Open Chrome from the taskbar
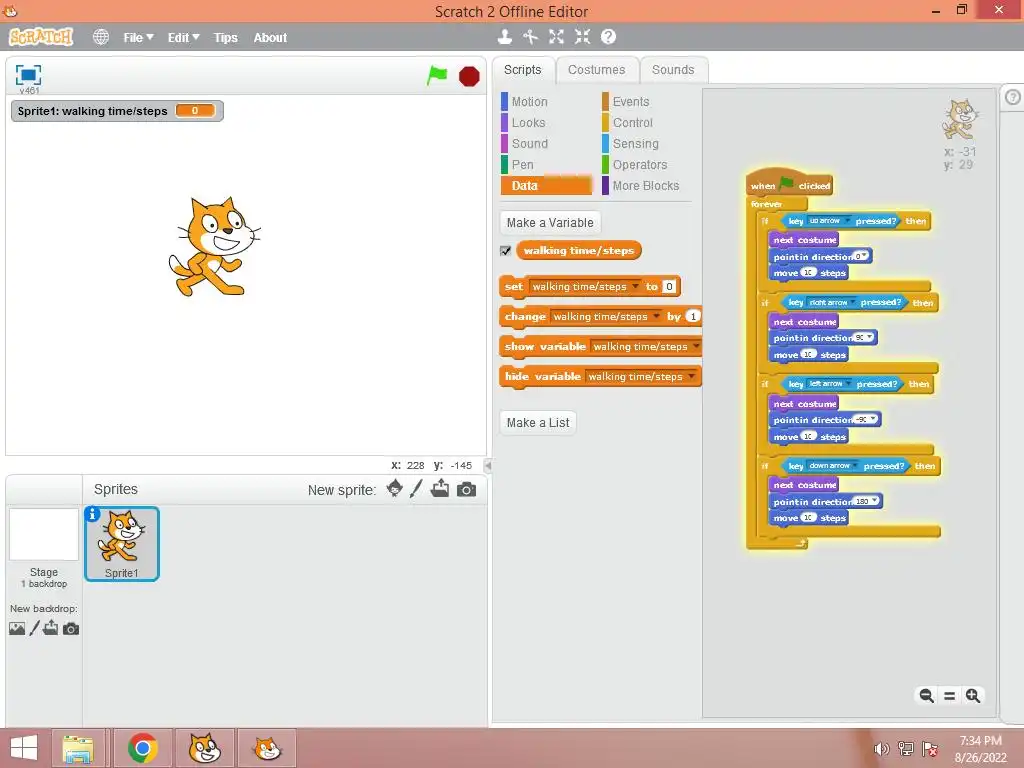Viewport: 1024px width, 768px height. point(142,748)
